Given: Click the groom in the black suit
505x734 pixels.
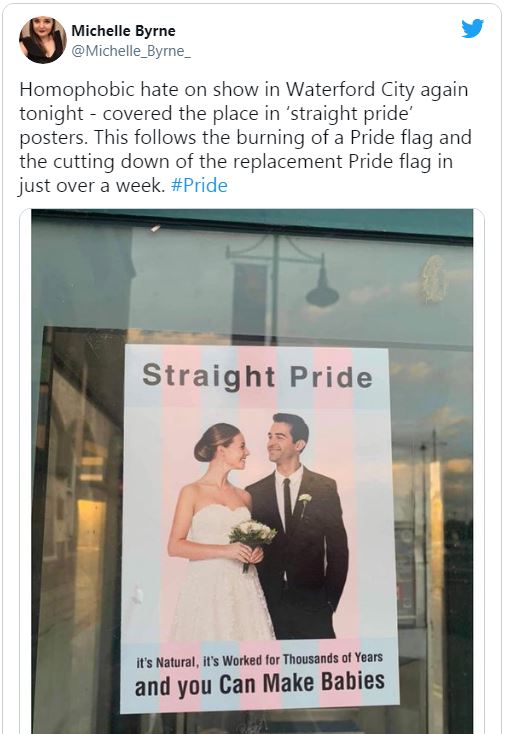Looking at the screenshot, I should [298, 526].
